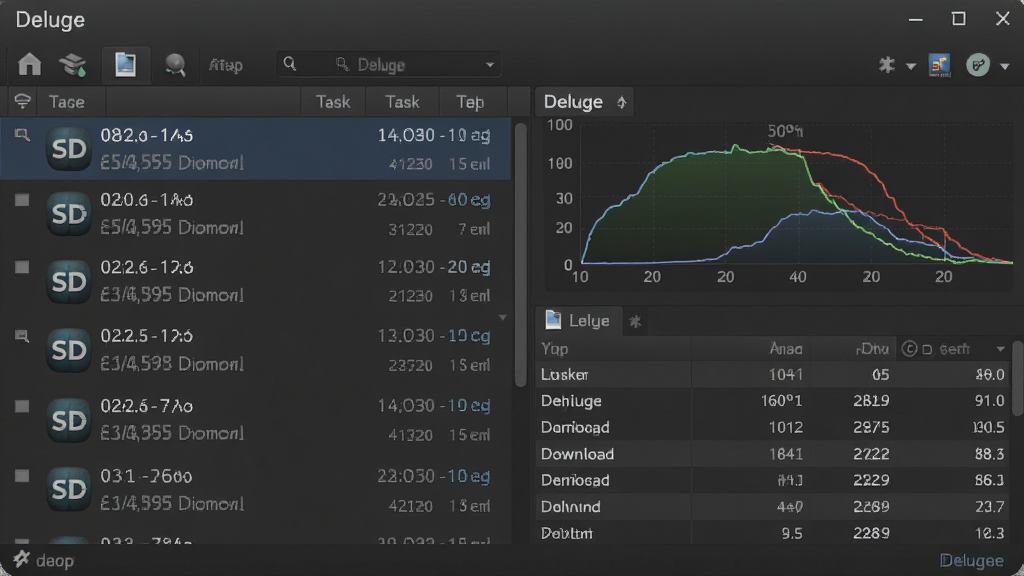Viewport: 1024px width, 576px height.
Task: Click value 2222 in Download row
Action: click(x=871, y=454)
